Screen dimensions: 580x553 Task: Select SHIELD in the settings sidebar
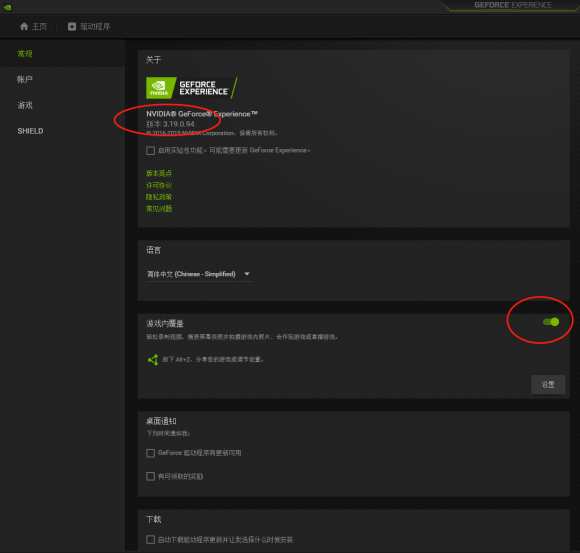[x=30, y=131]
